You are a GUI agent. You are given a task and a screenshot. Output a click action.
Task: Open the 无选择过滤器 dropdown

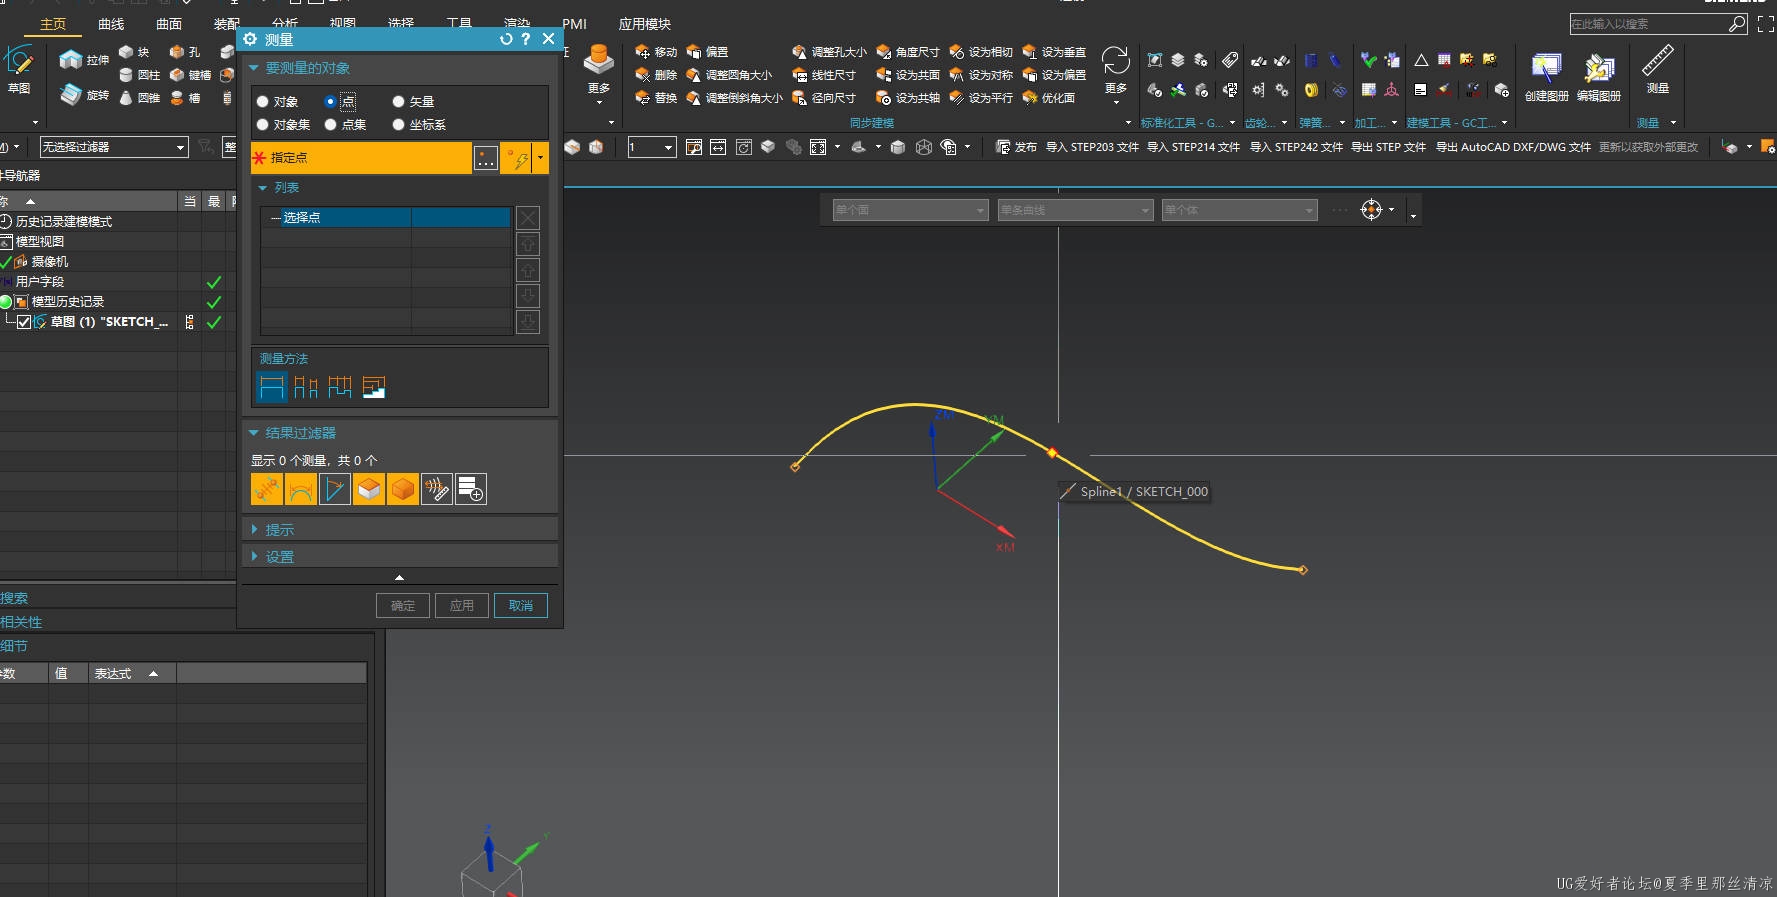tap(114, 147)
